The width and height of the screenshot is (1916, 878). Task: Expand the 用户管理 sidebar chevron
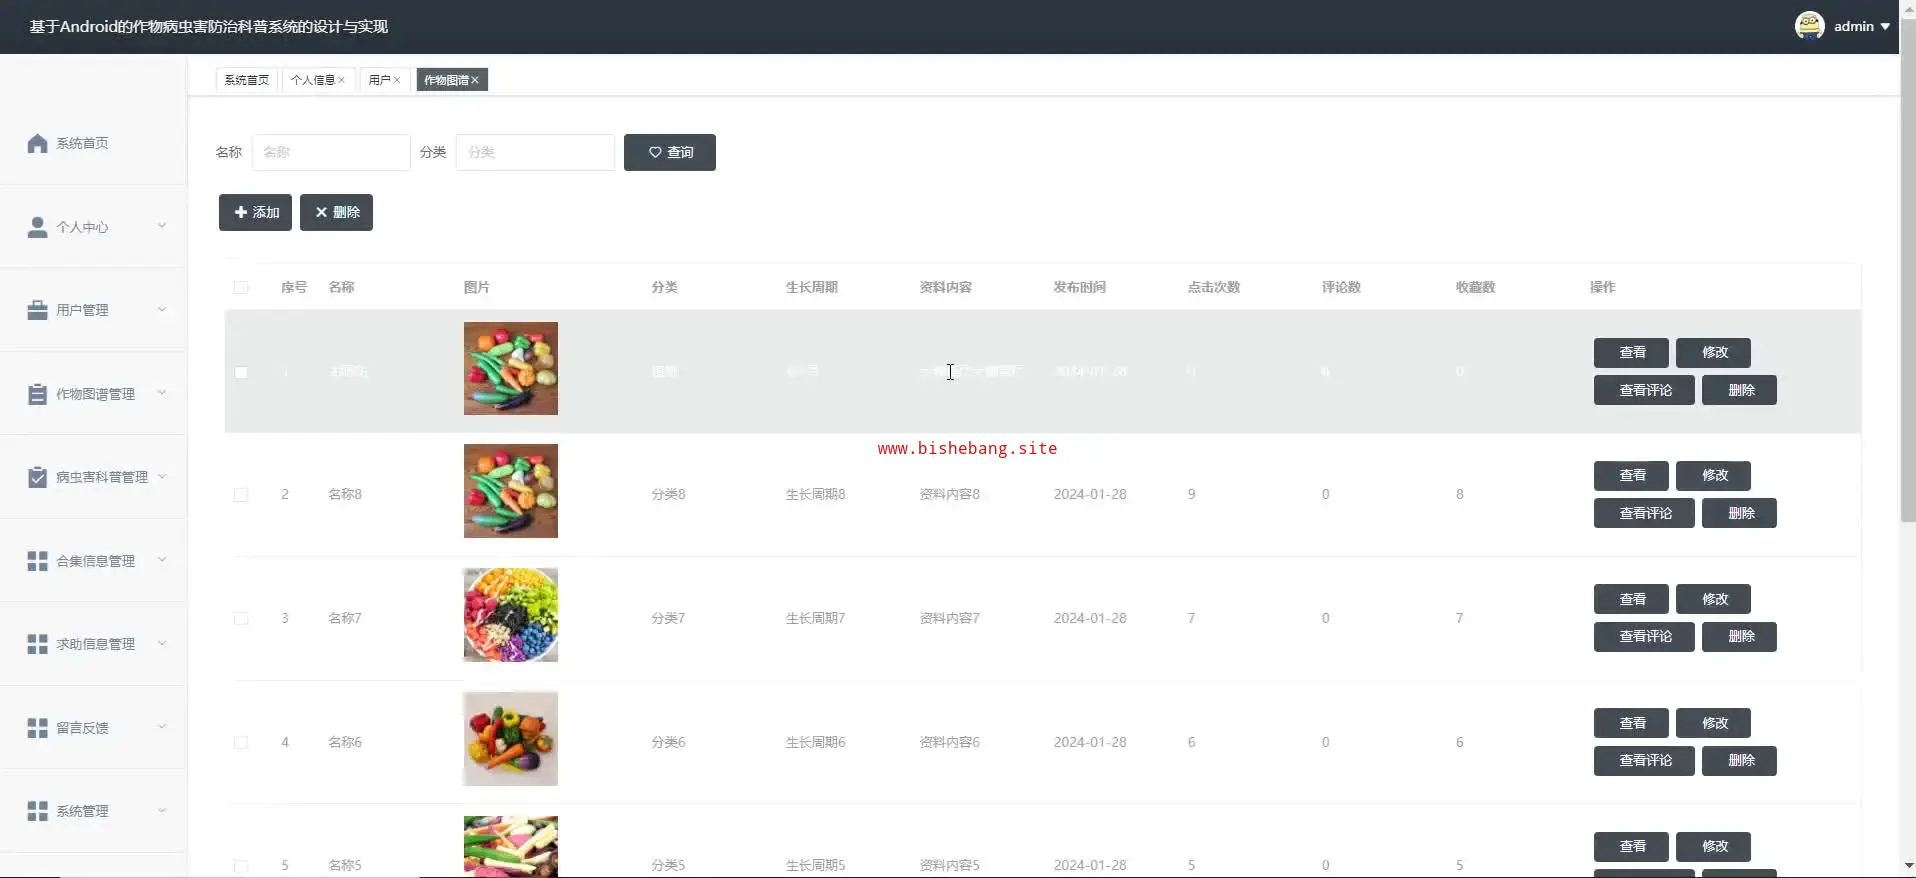162,309
